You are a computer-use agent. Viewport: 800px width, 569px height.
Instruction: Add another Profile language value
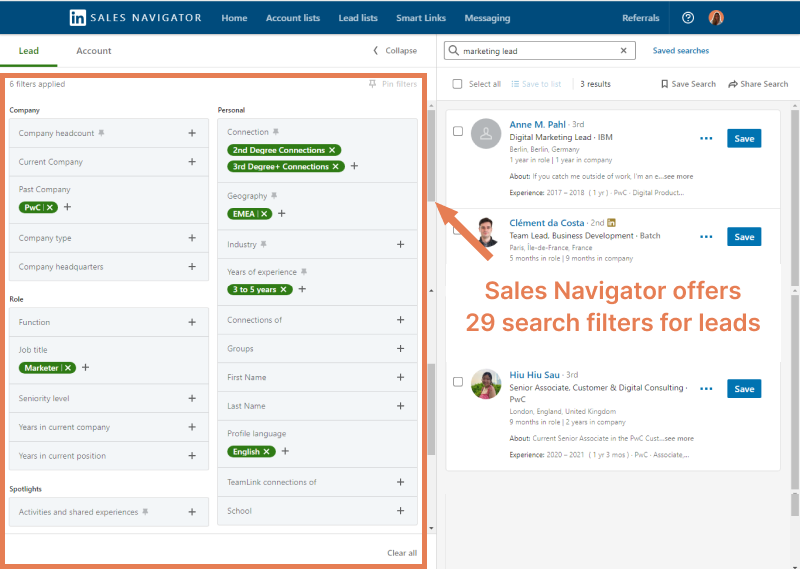click(x=285, y=451)
